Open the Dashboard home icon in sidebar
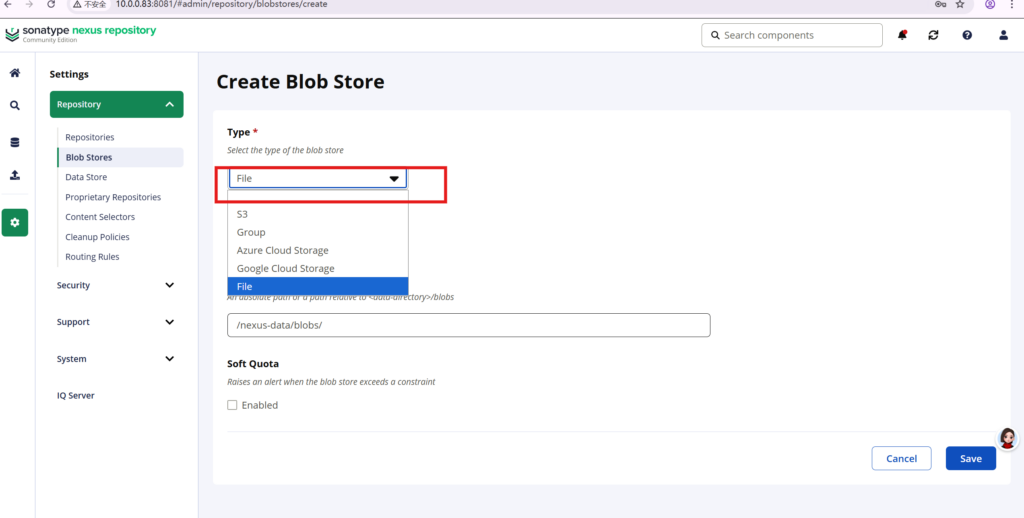The width and height of the screenshot is (1024, 518). point(15,73)
